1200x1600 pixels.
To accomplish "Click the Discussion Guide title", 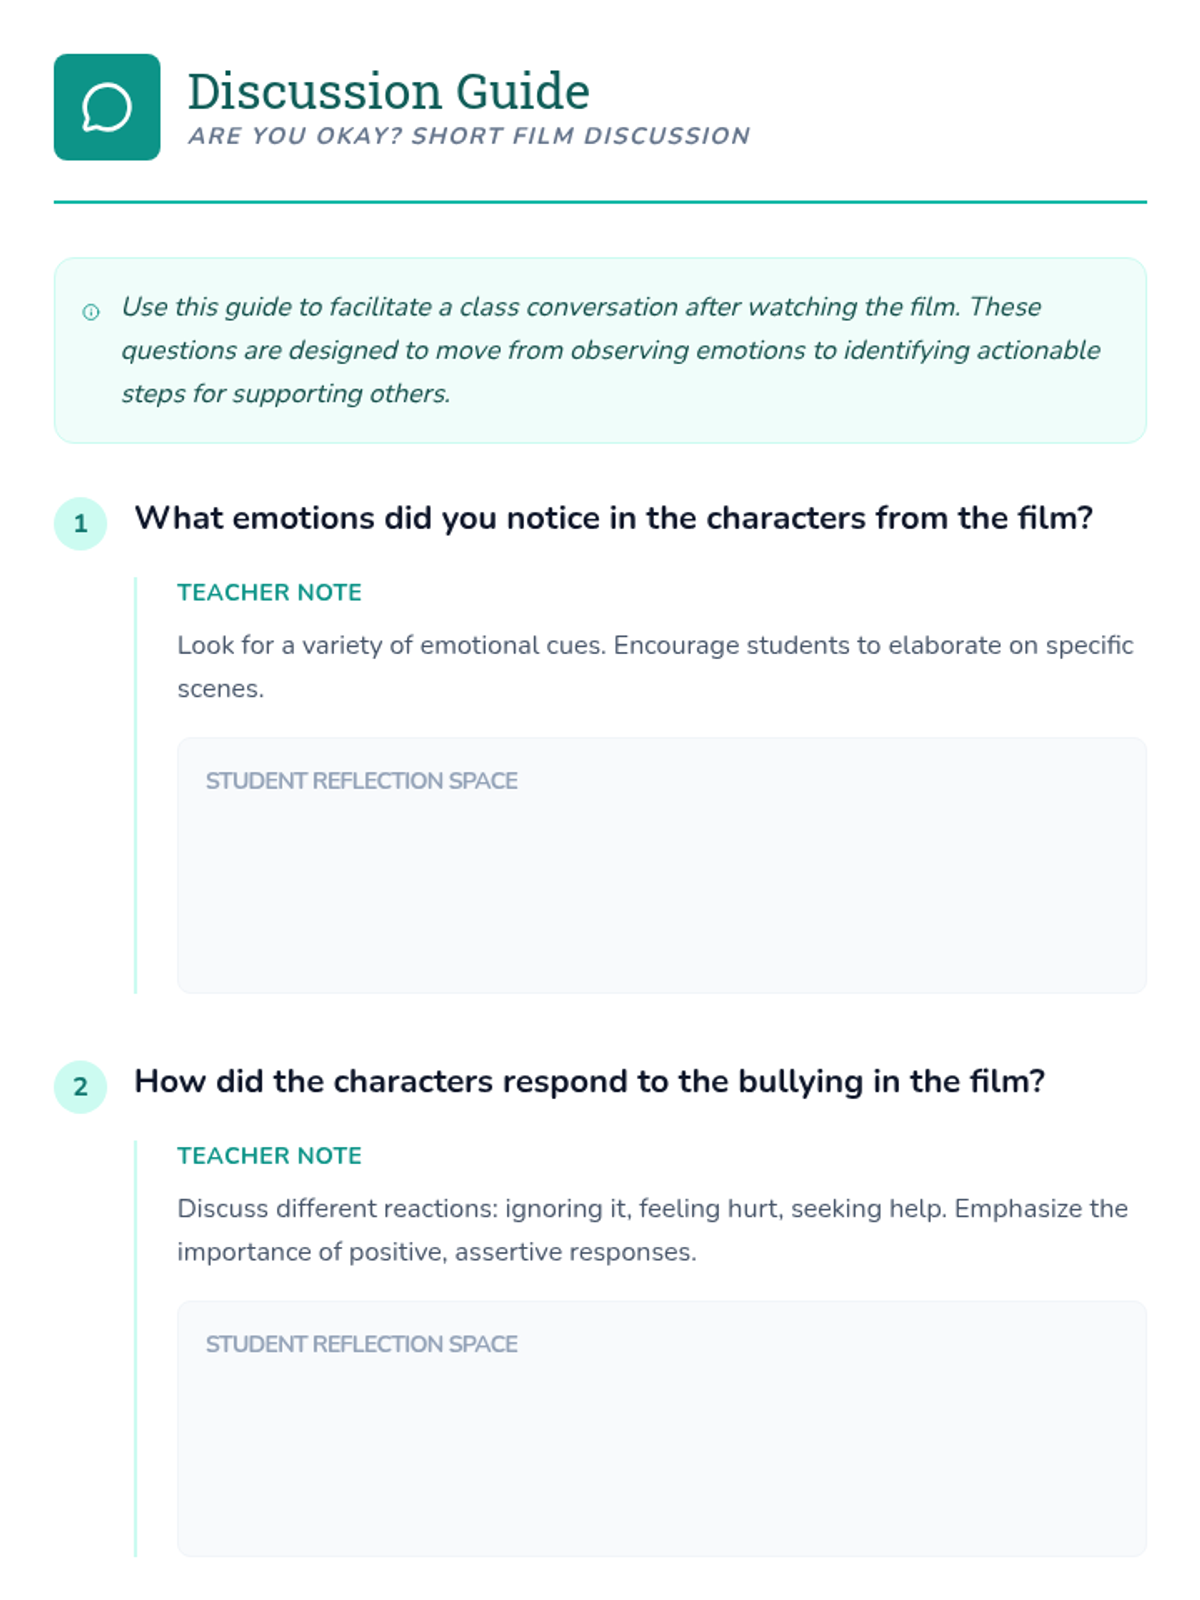I will (x=388, y=91).
